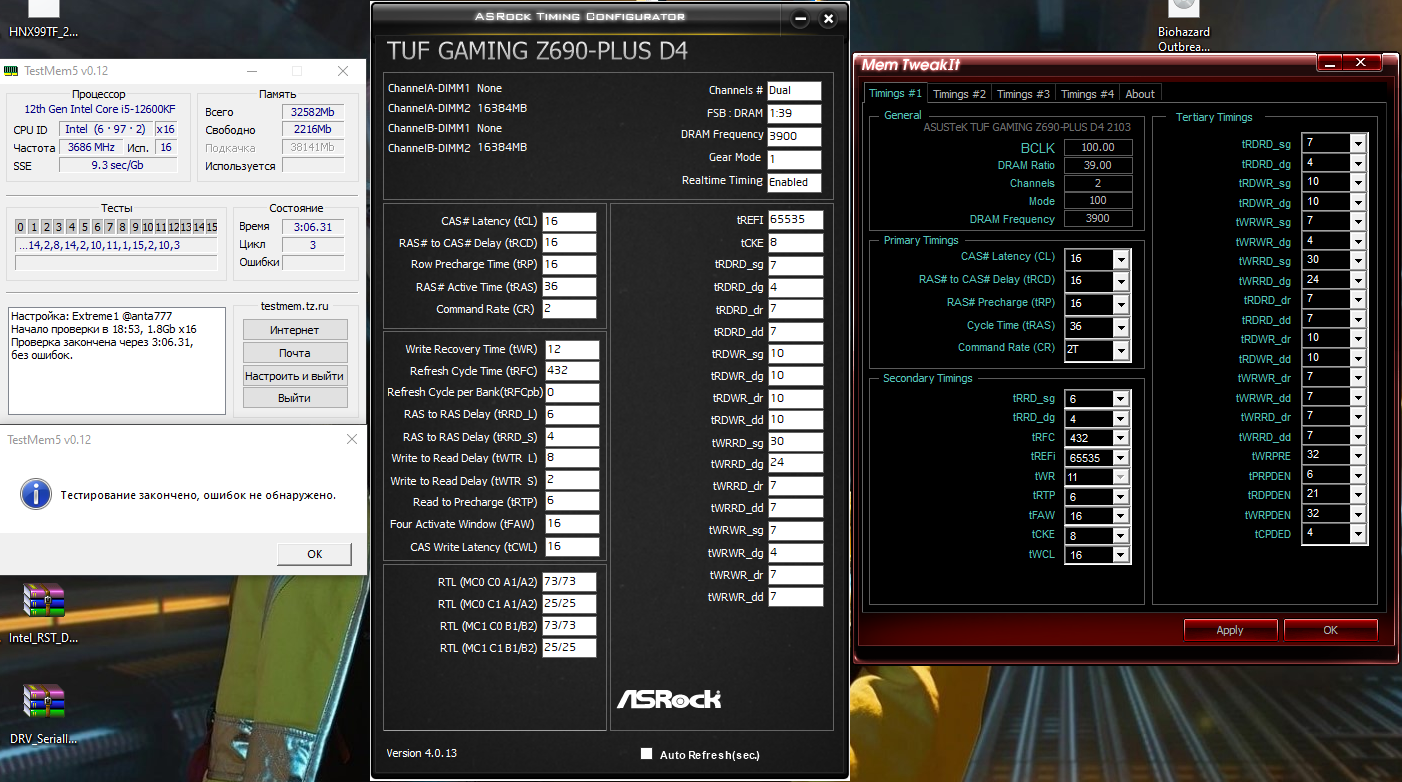
Task: Click the Apply button in Mem TweakIt
Action: point(1230,630)
